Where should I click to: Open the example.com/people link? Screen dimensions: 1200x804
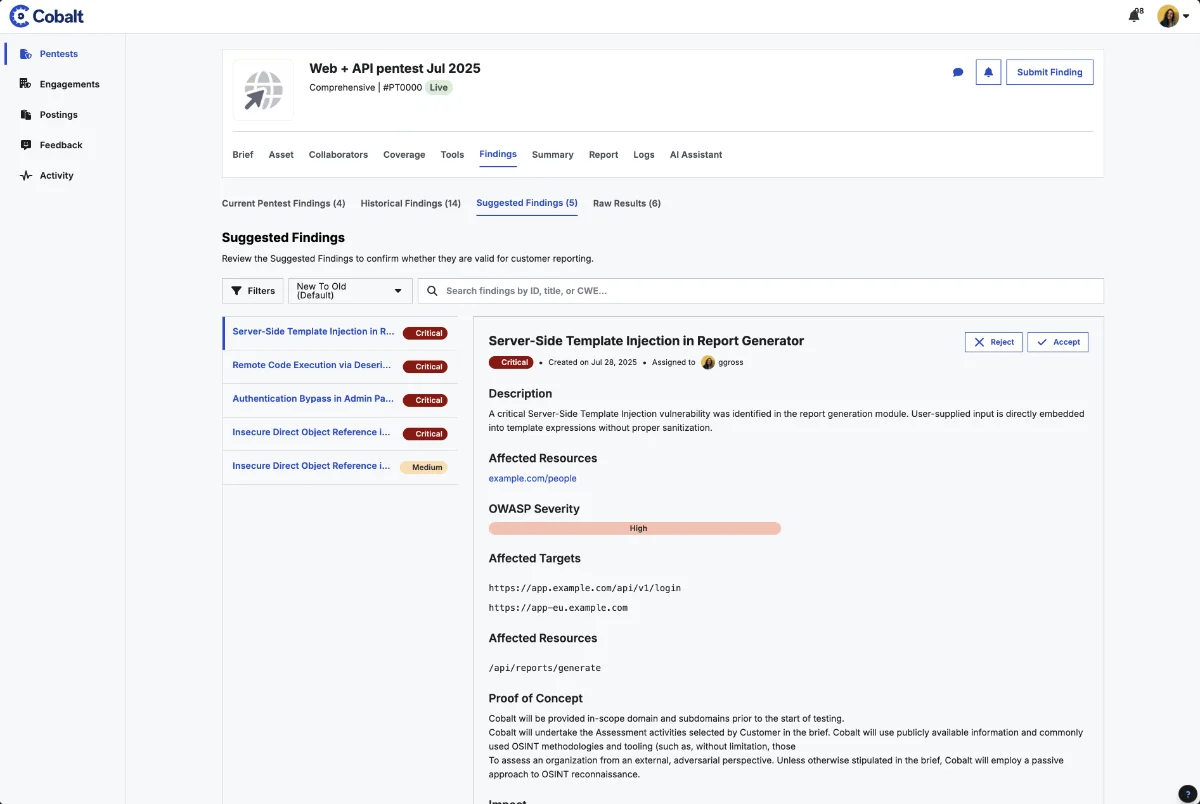coord(532,478)
